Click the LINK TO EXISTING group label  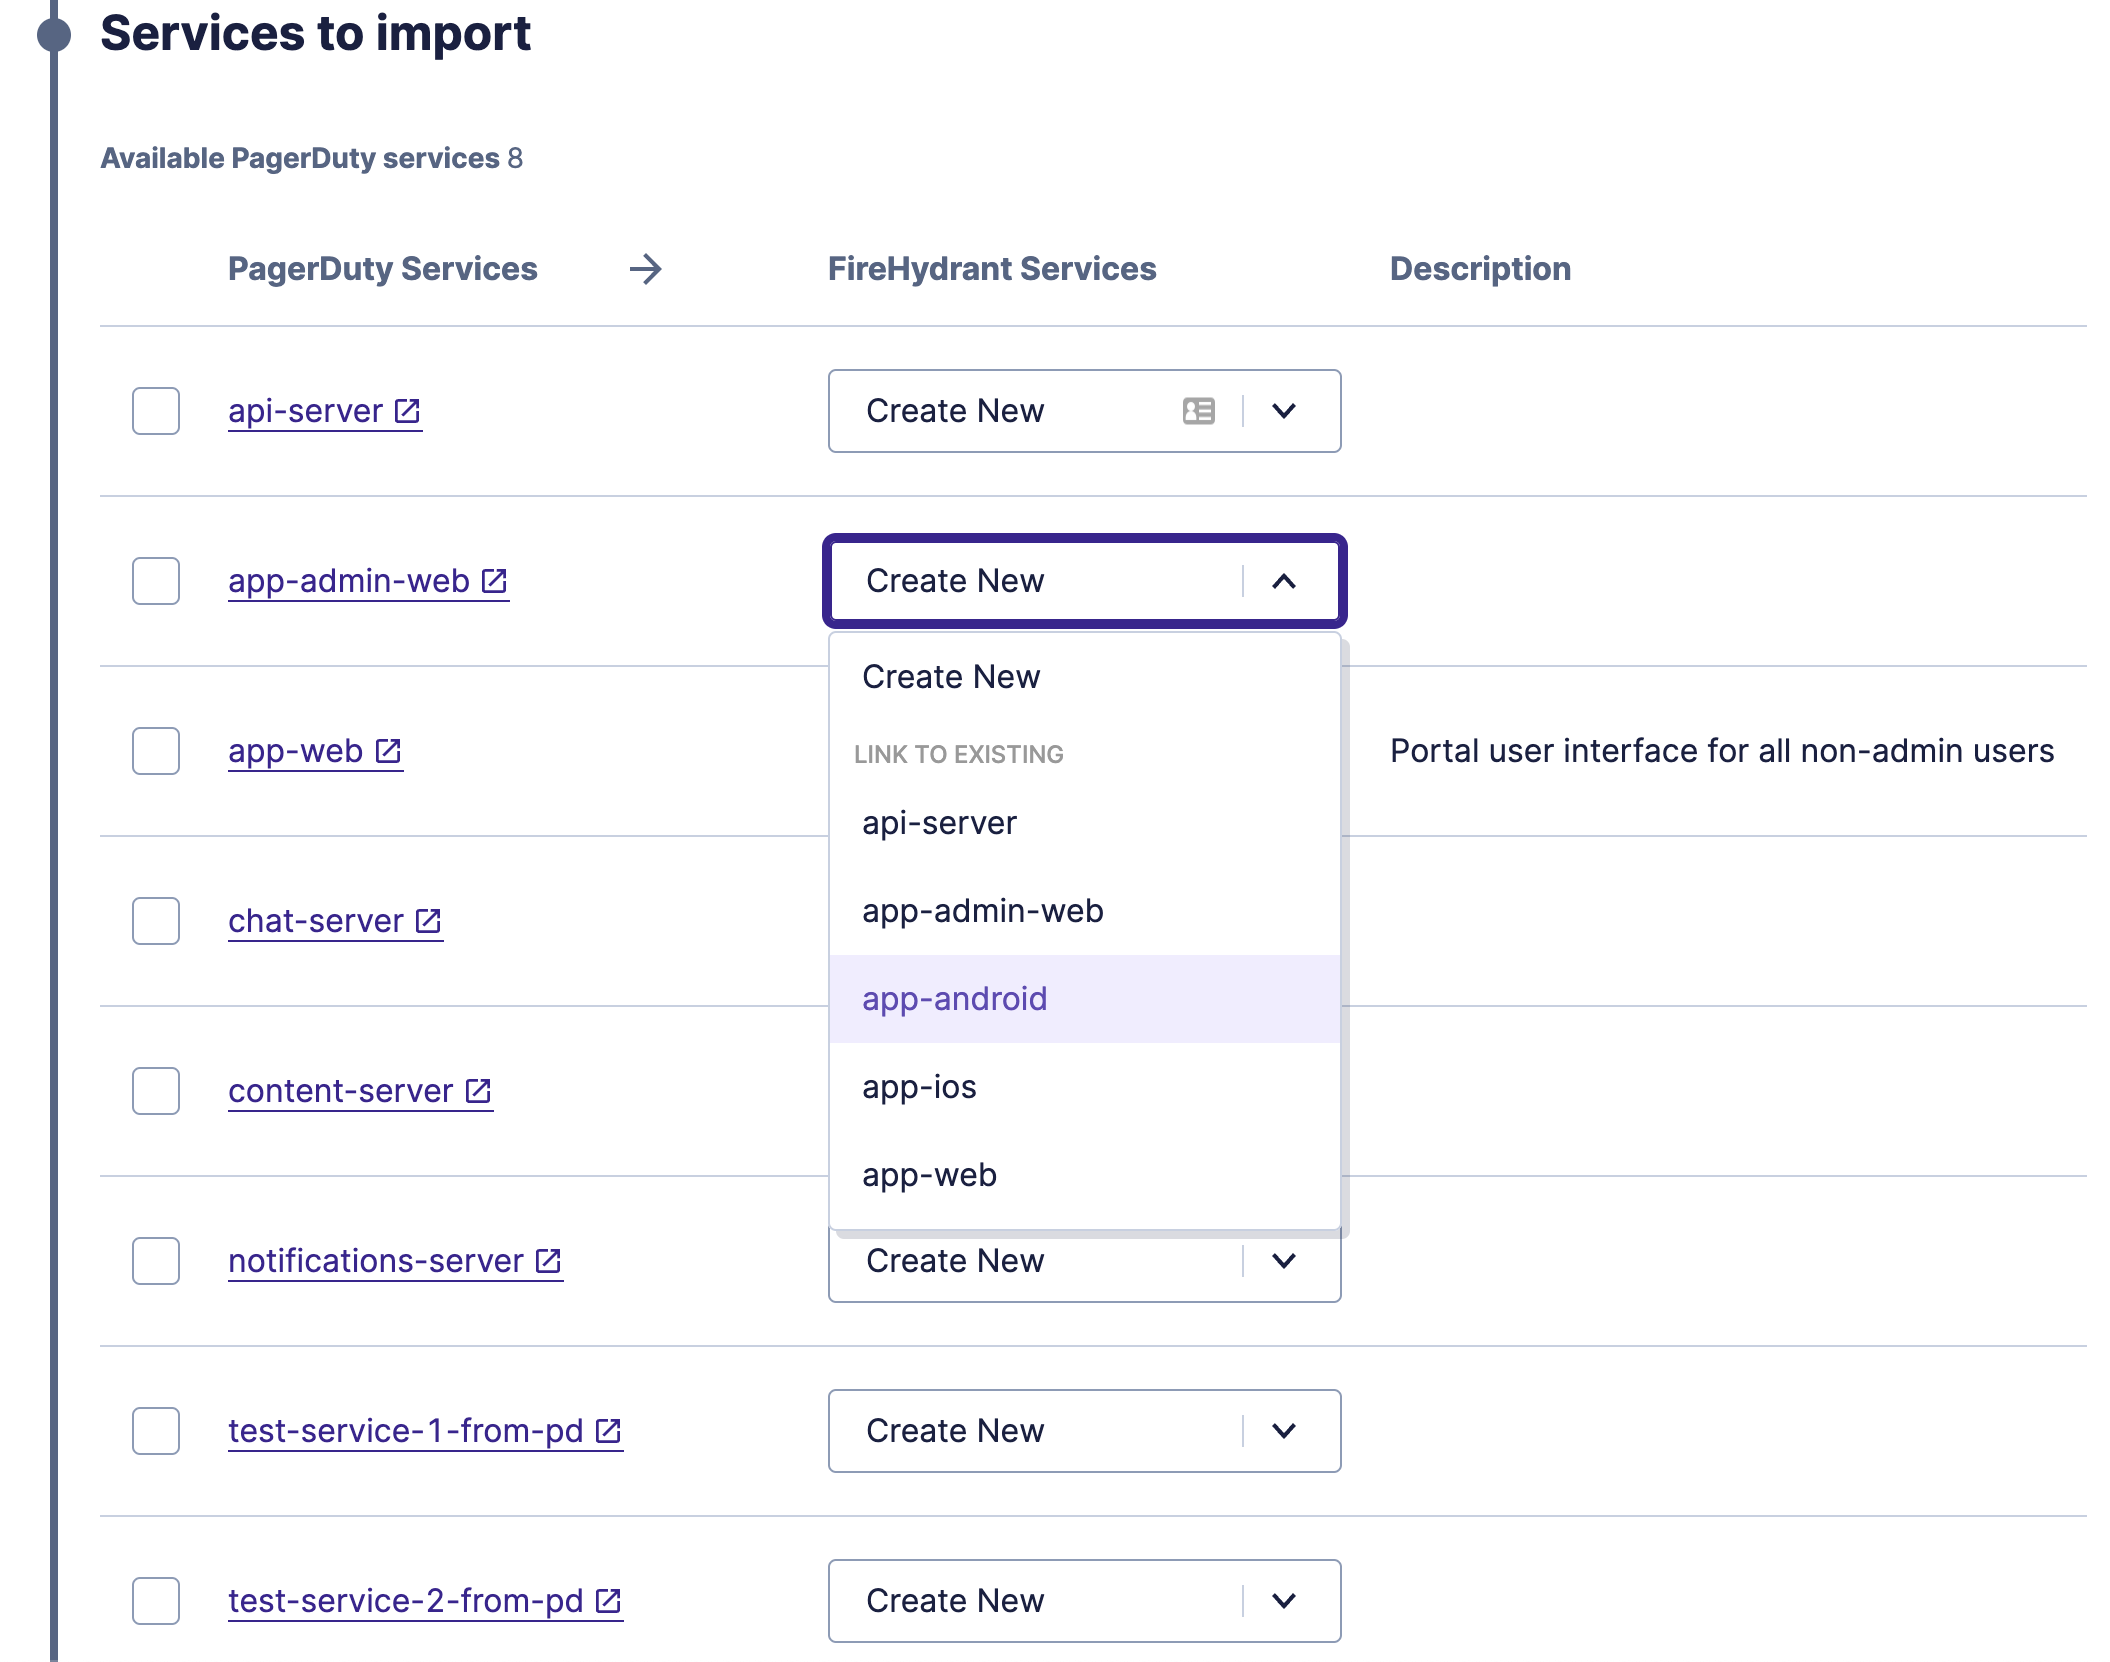[959, 754]
